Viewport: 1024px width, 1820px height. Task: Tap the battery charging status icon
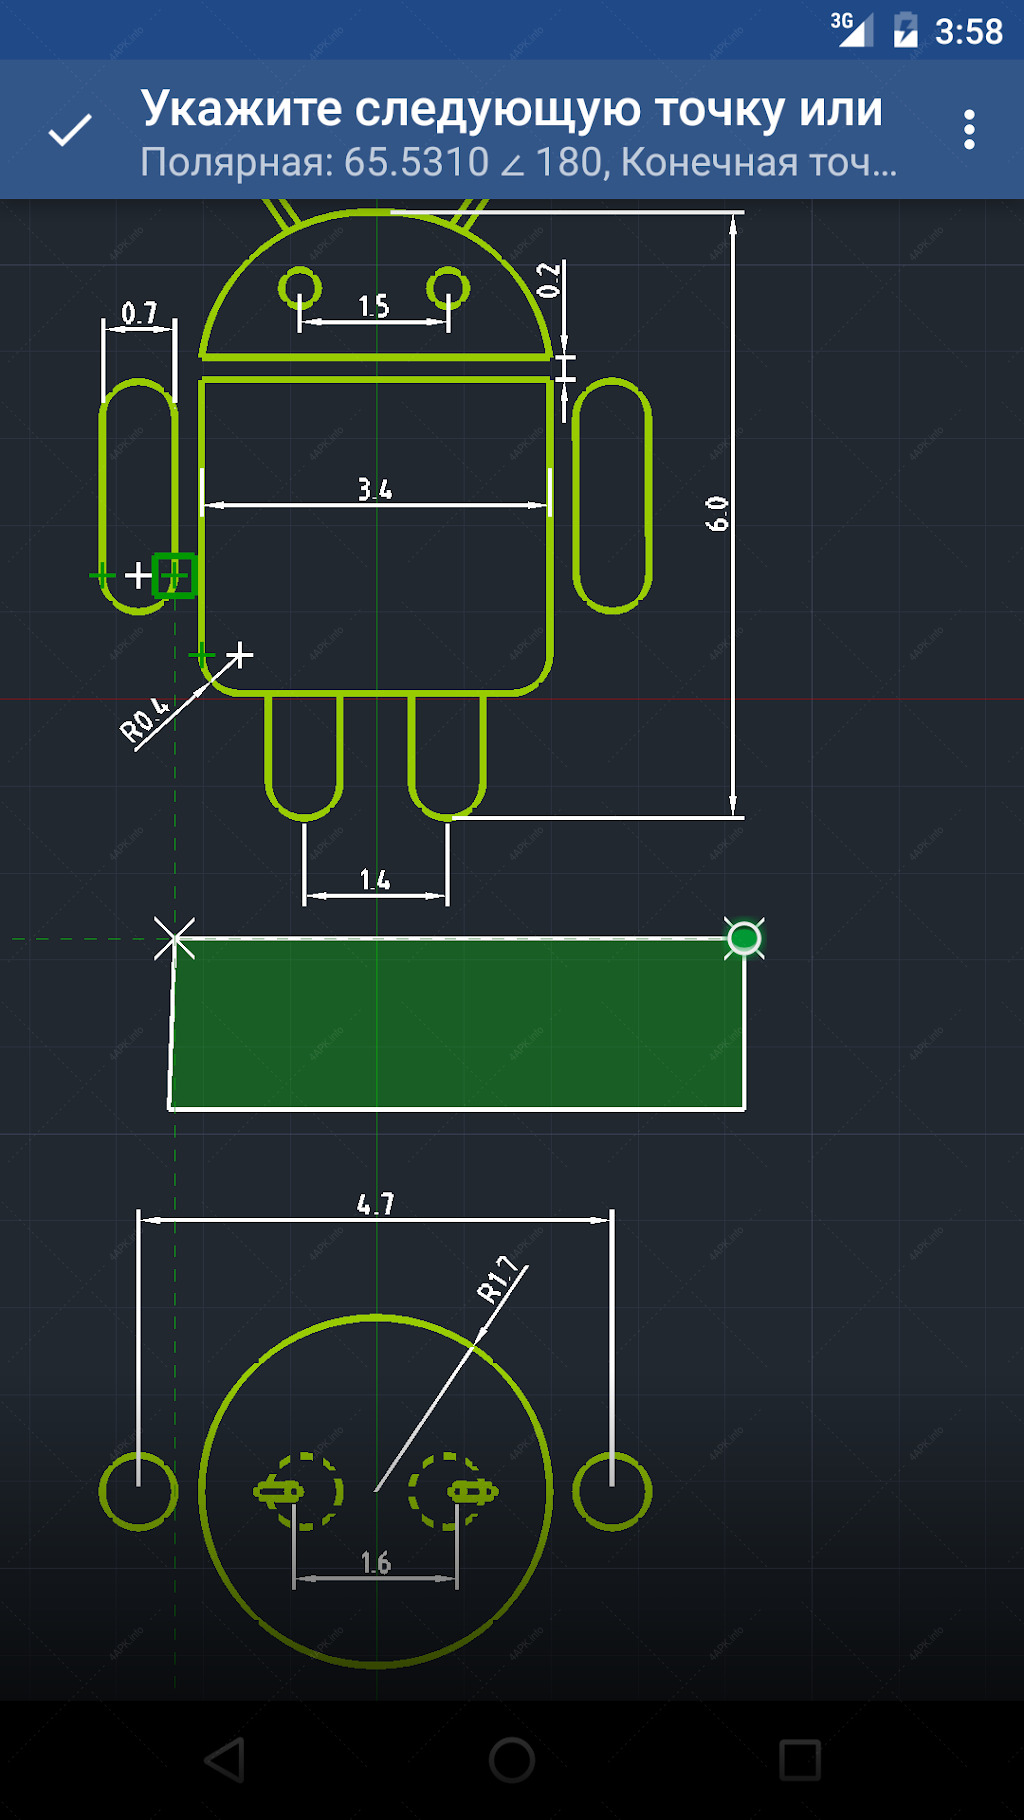(905, 30)
